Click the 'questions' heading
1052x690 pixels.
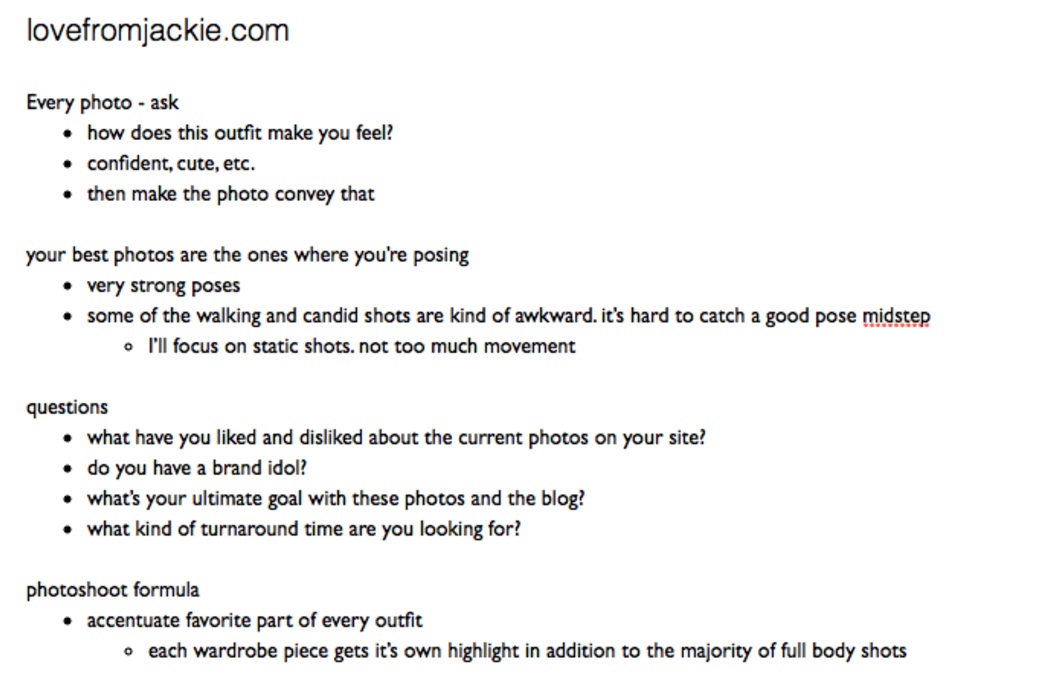tap(67, 407)
